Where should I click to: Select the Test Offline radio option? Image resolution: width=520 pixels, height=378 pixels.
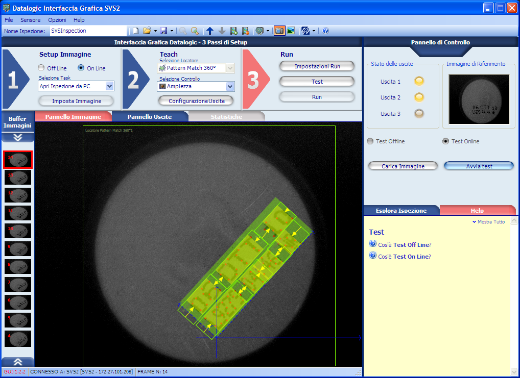pos(370,141)
